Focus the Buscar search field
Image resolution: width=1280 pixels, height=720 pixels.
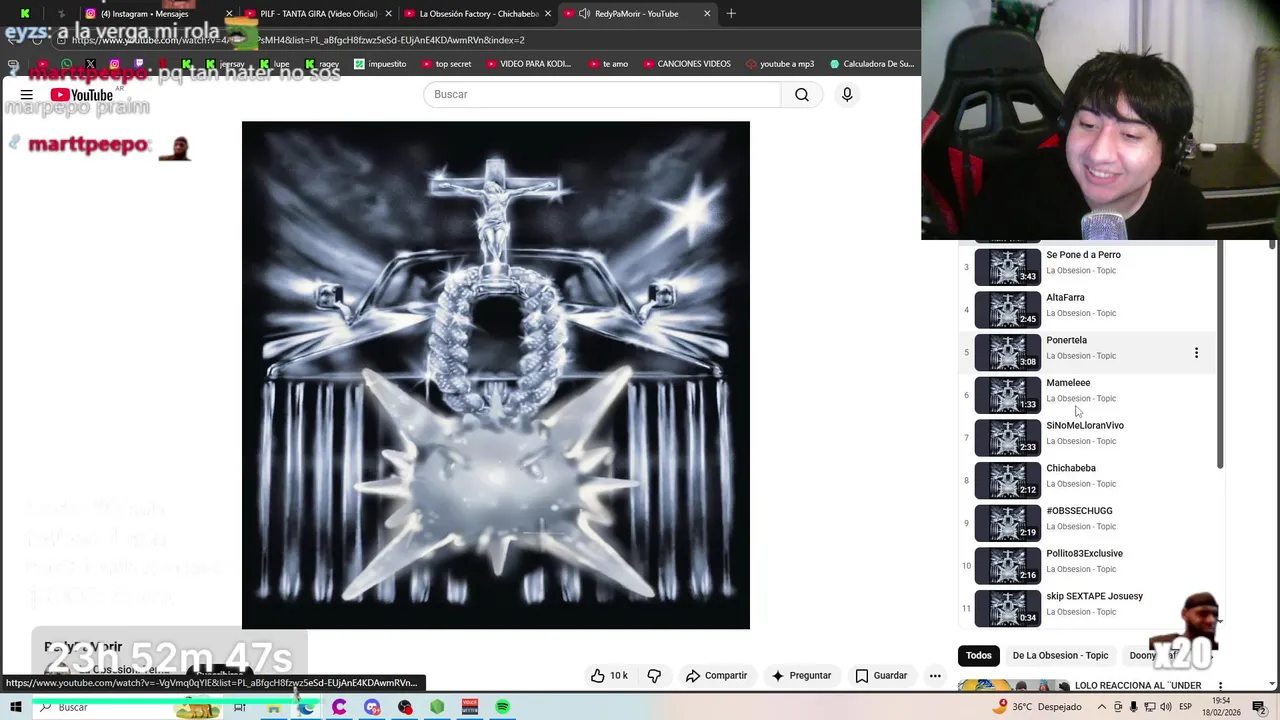click(602, 94)
